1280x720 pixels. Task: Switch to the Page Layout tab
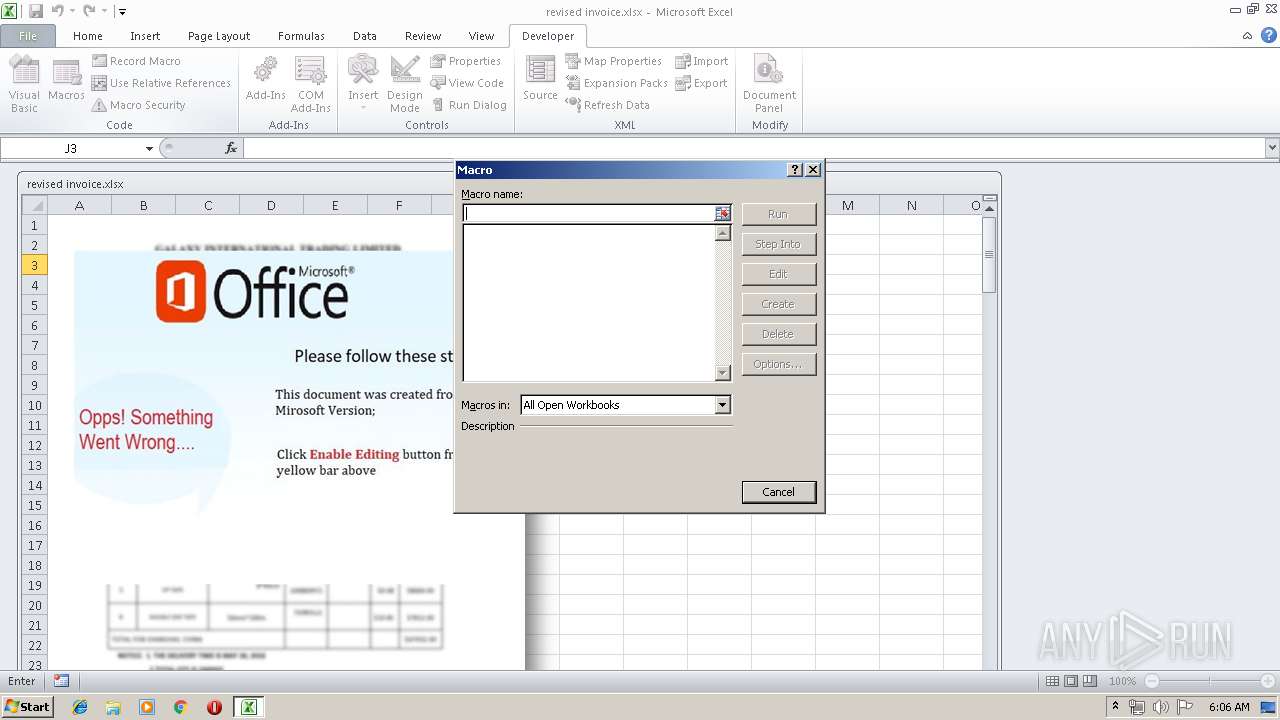tap(219, 36)
